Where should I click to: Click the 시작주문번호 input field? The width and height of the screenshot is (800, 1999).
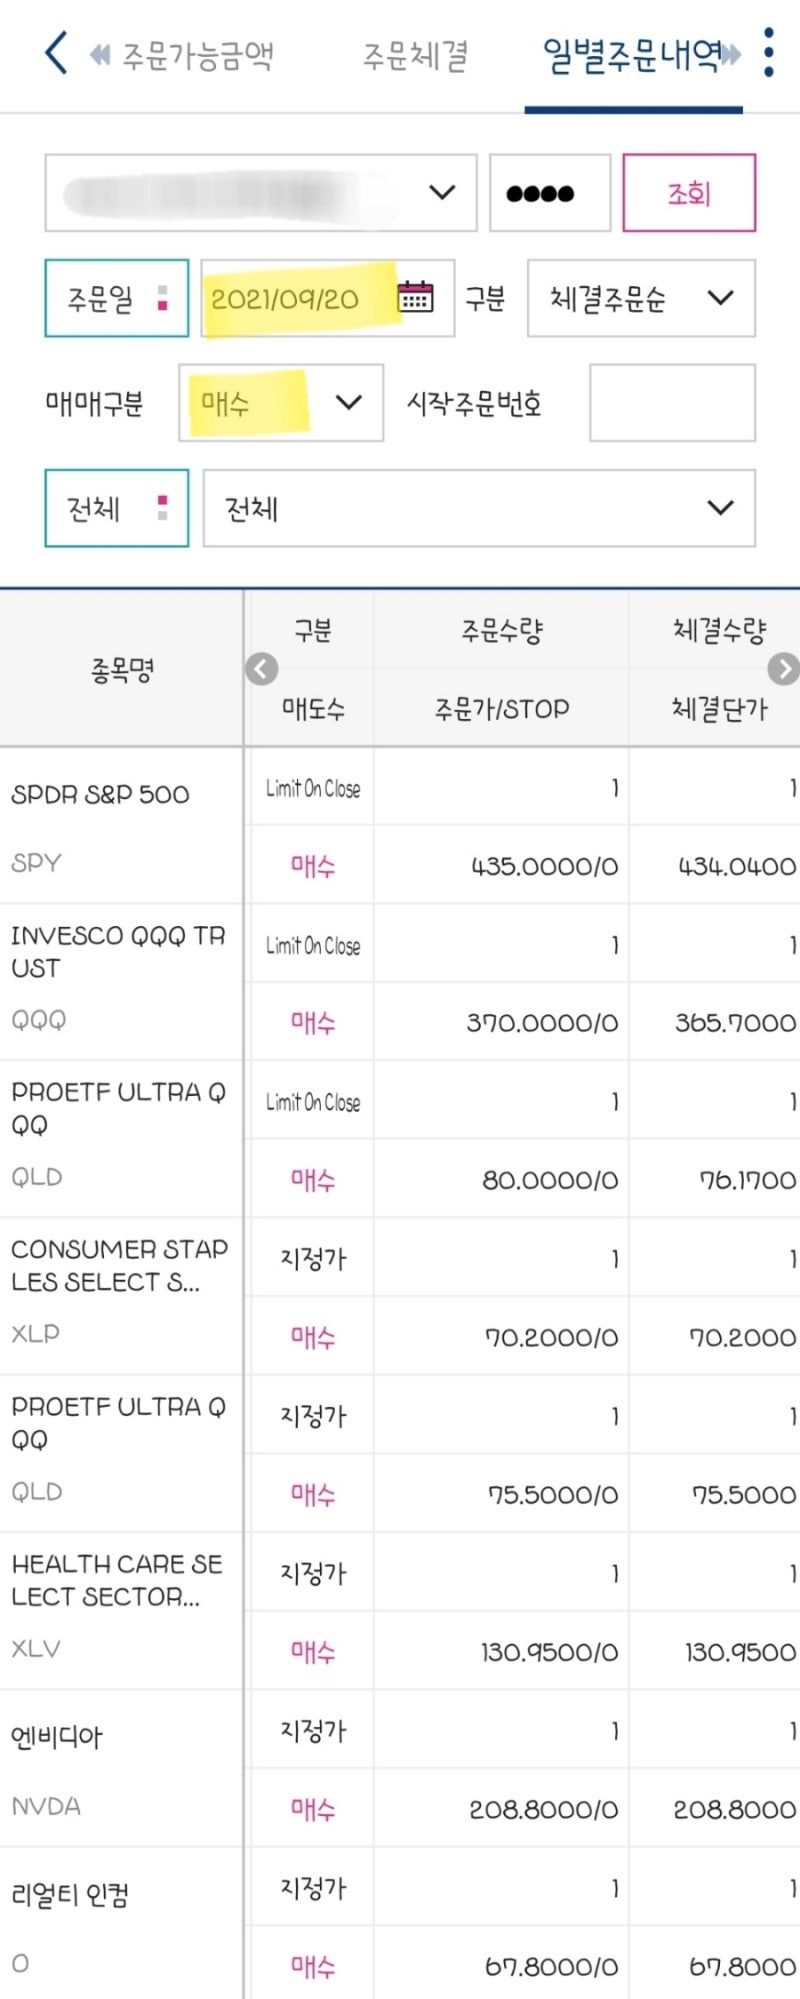(671, 403)
